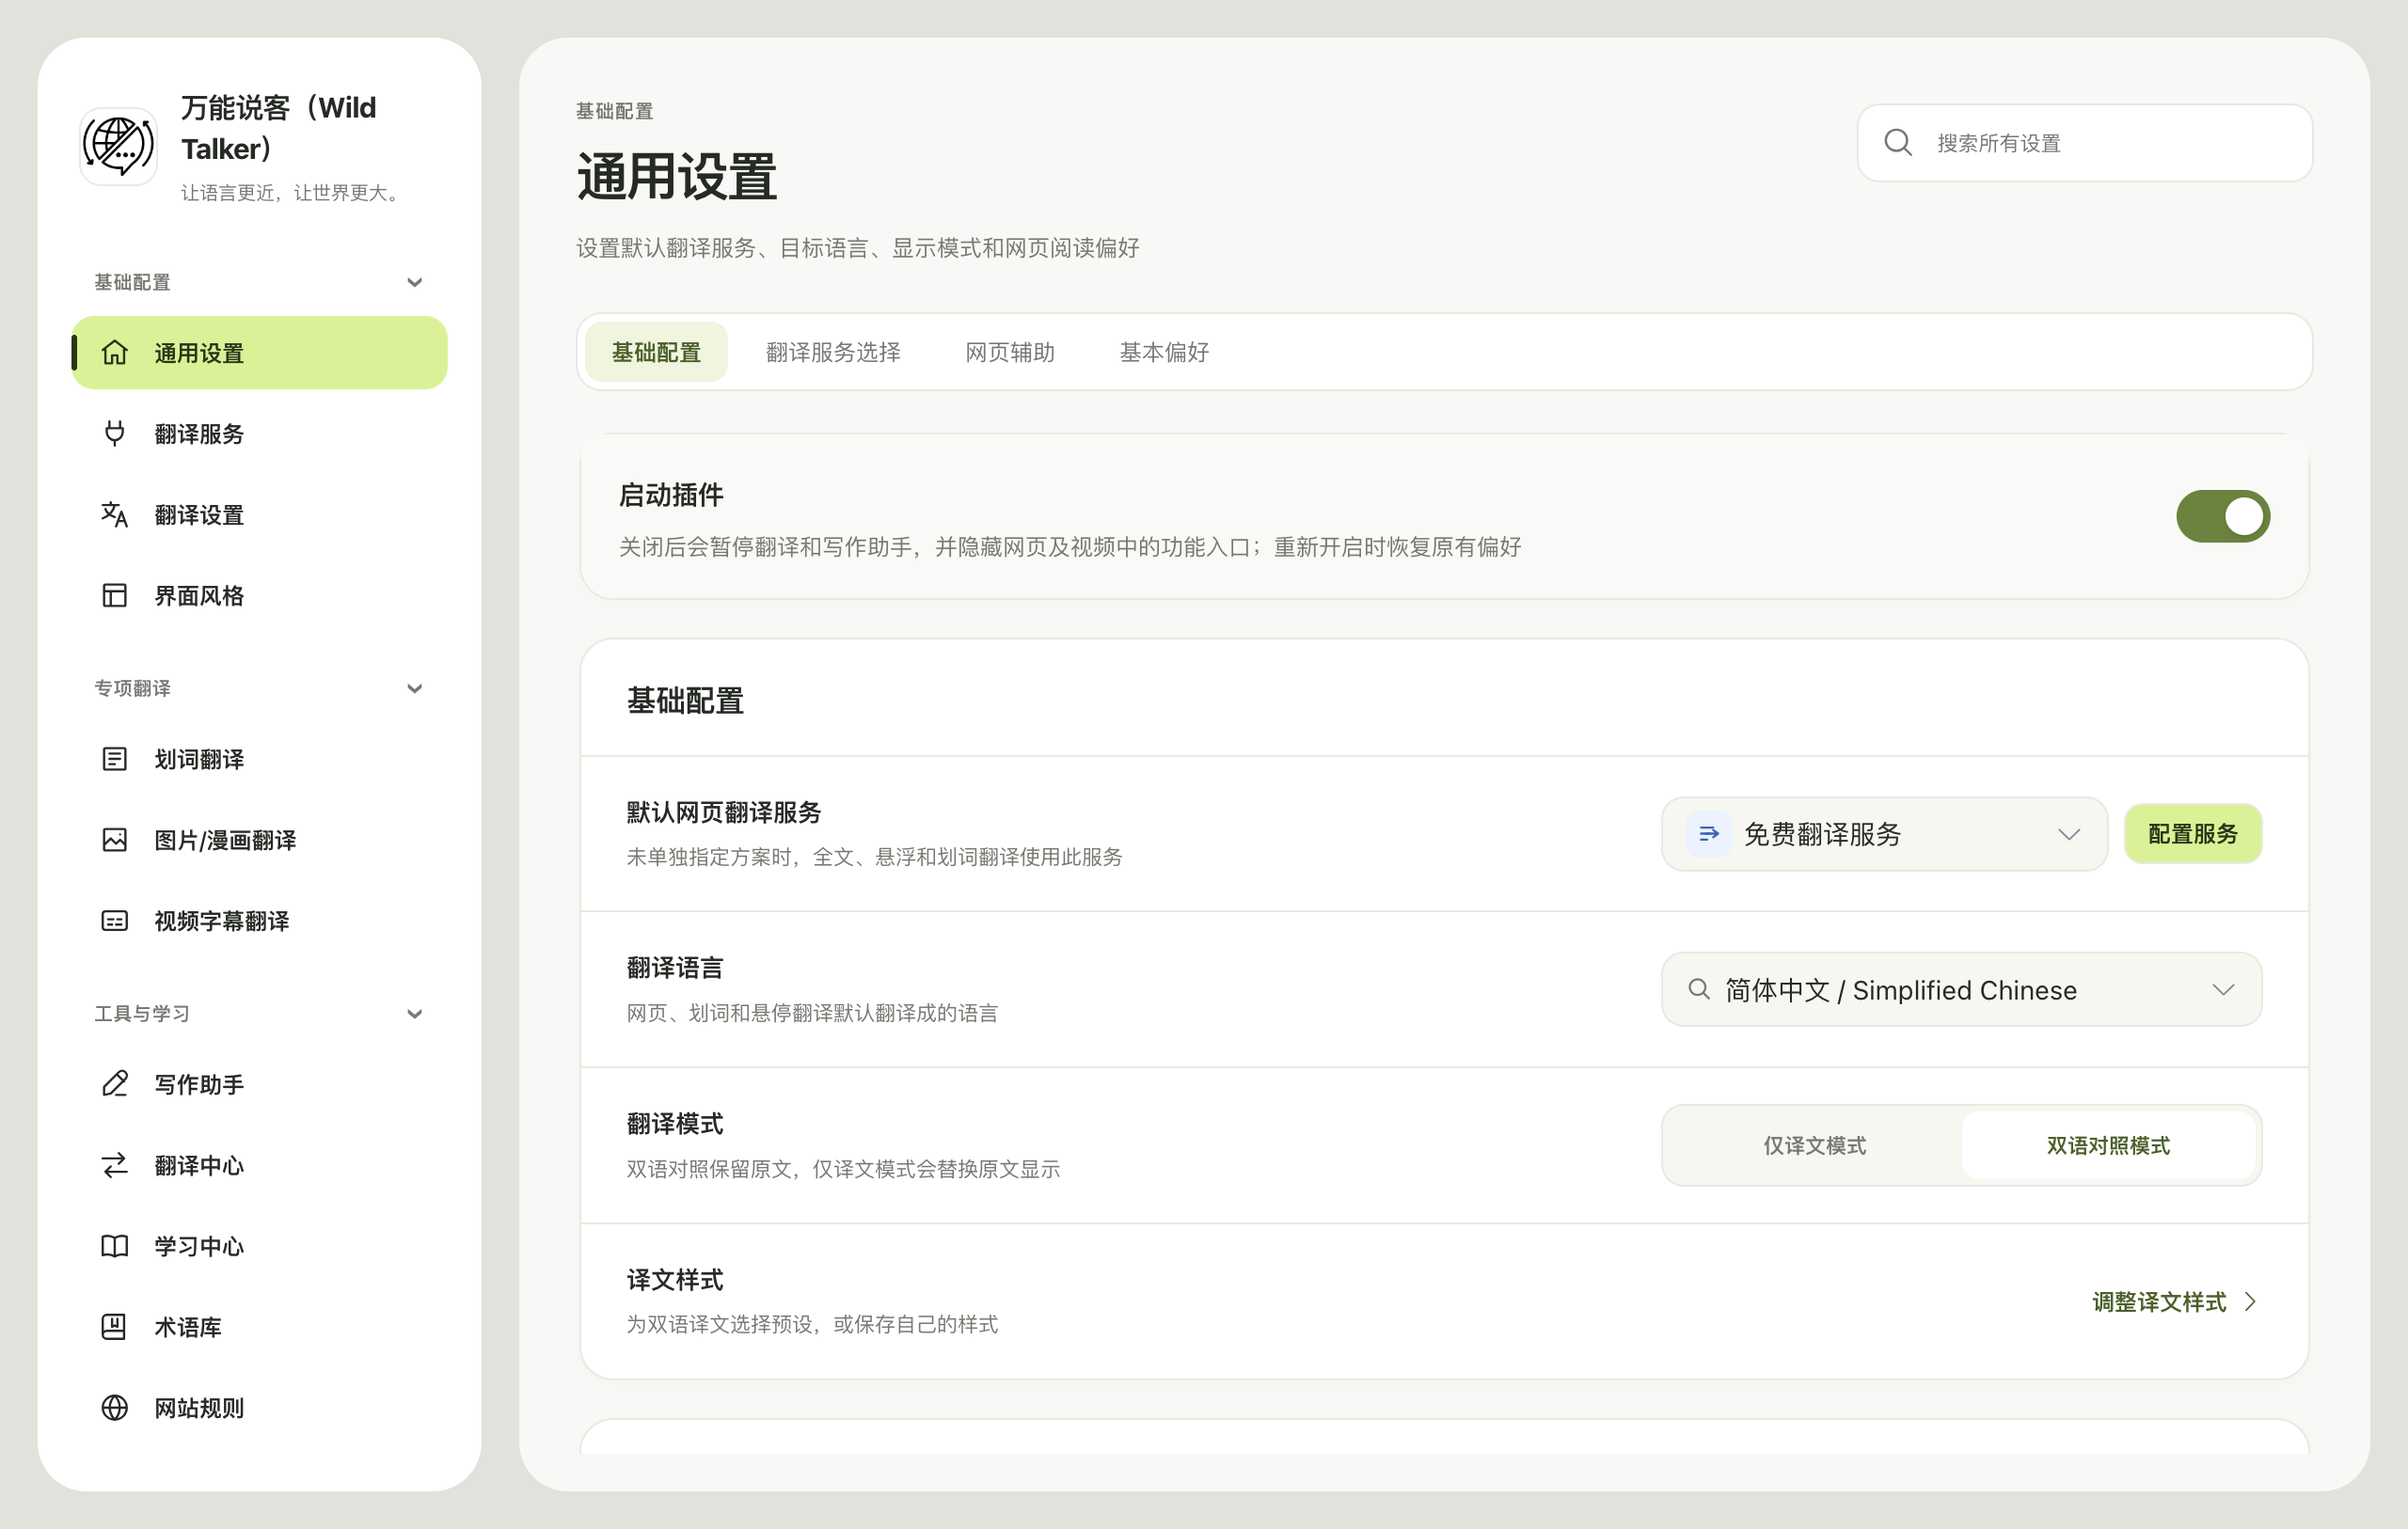Click the translate icon beside 翻译设置
Viewport: 2408px width, 1529px height.
115,514
